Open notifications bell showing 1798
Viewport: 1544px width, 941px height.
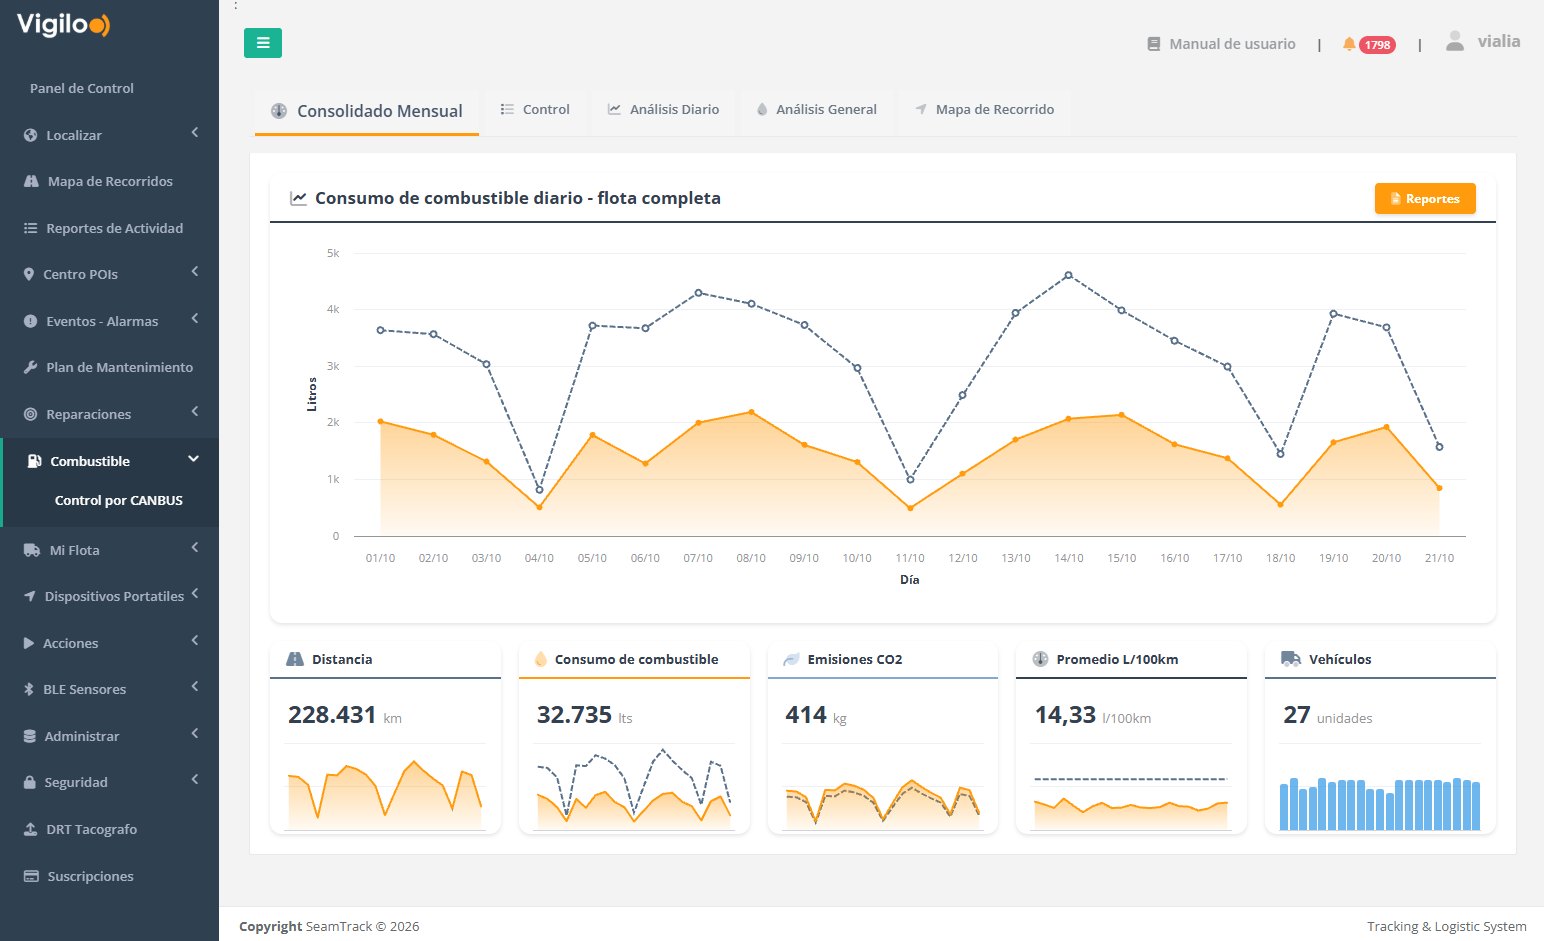(1368, 44)
